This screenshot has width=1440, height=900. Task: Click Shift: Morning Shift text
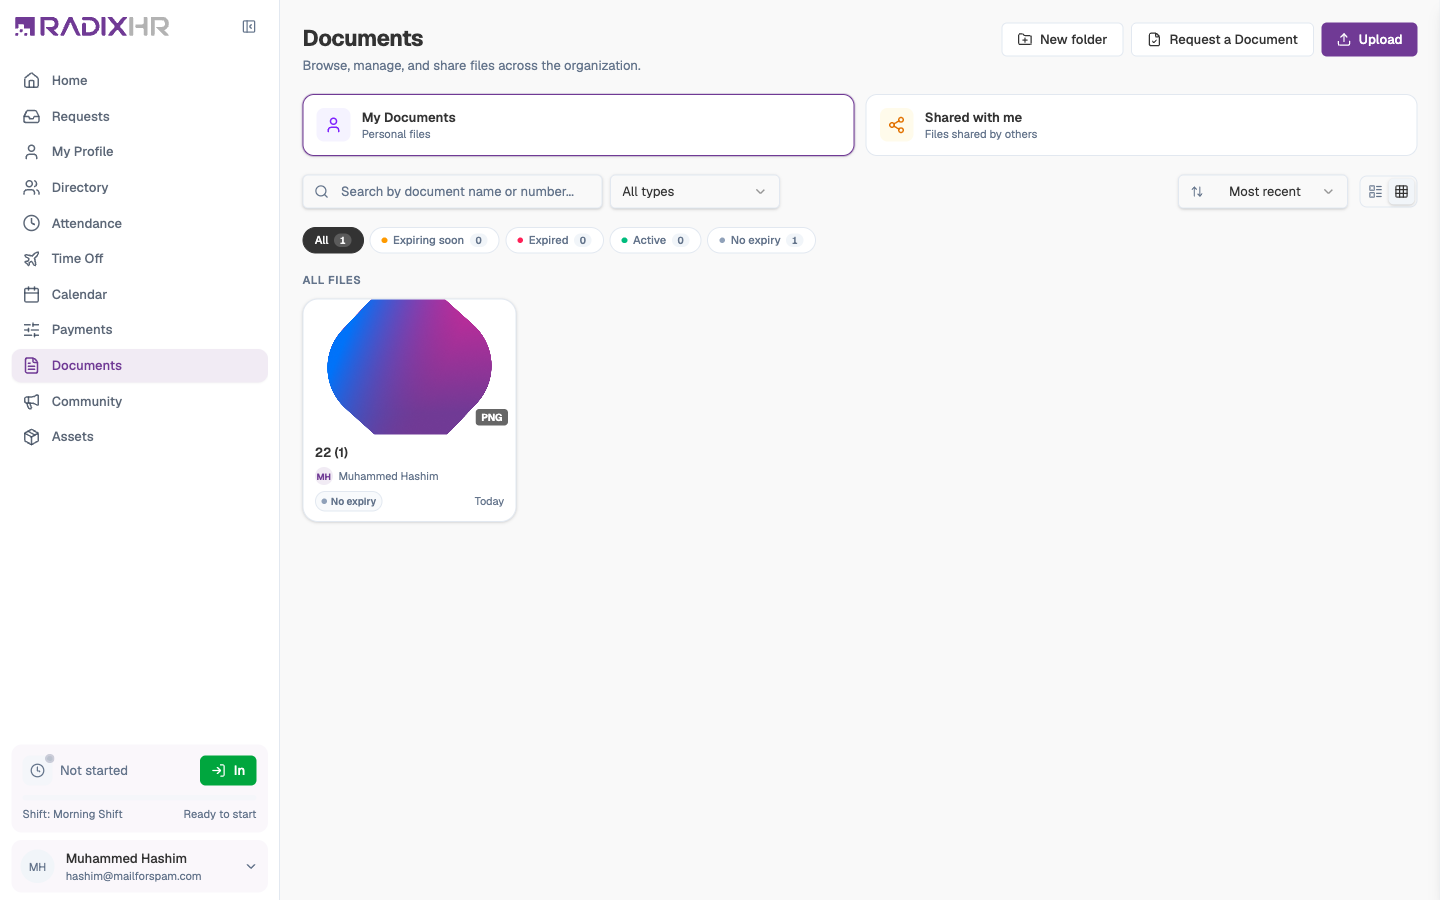coord(73,814)
